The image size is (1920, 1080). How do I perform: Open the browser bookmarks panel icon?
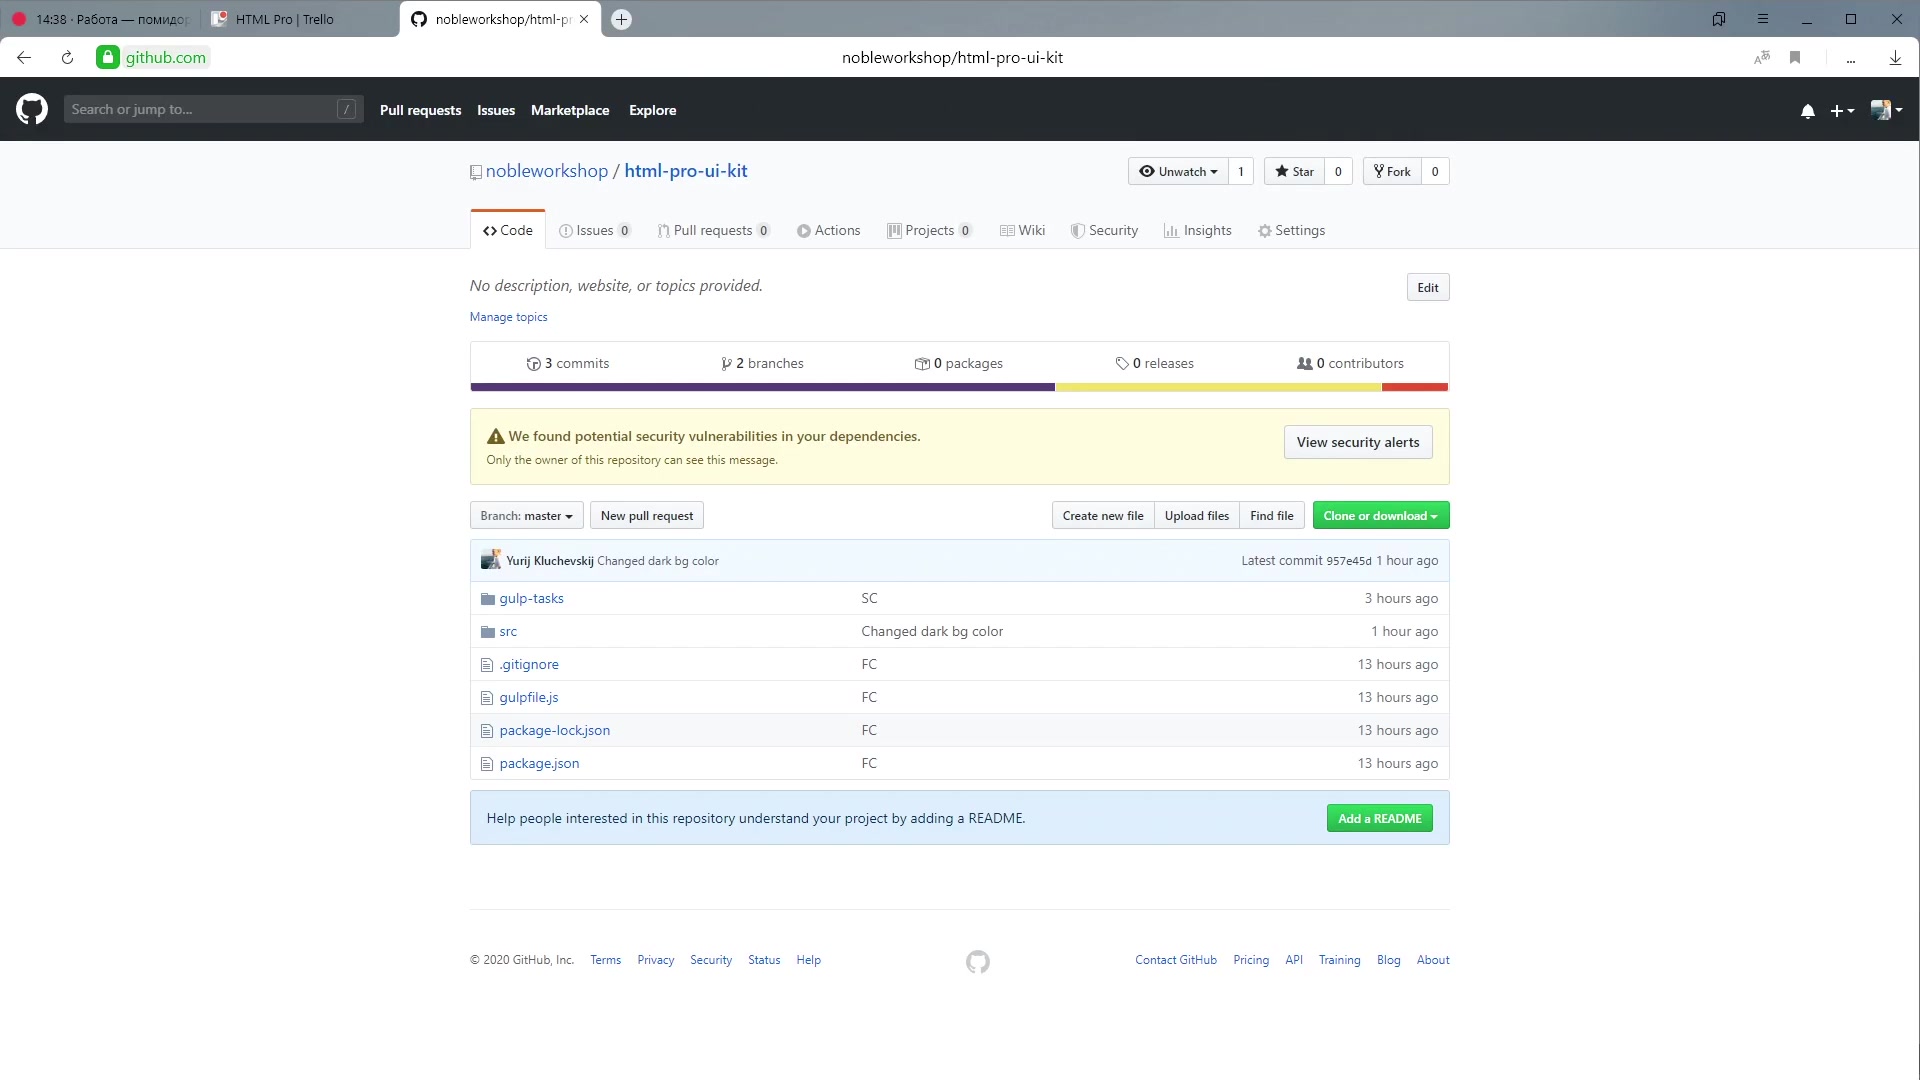coord(1719,19)
